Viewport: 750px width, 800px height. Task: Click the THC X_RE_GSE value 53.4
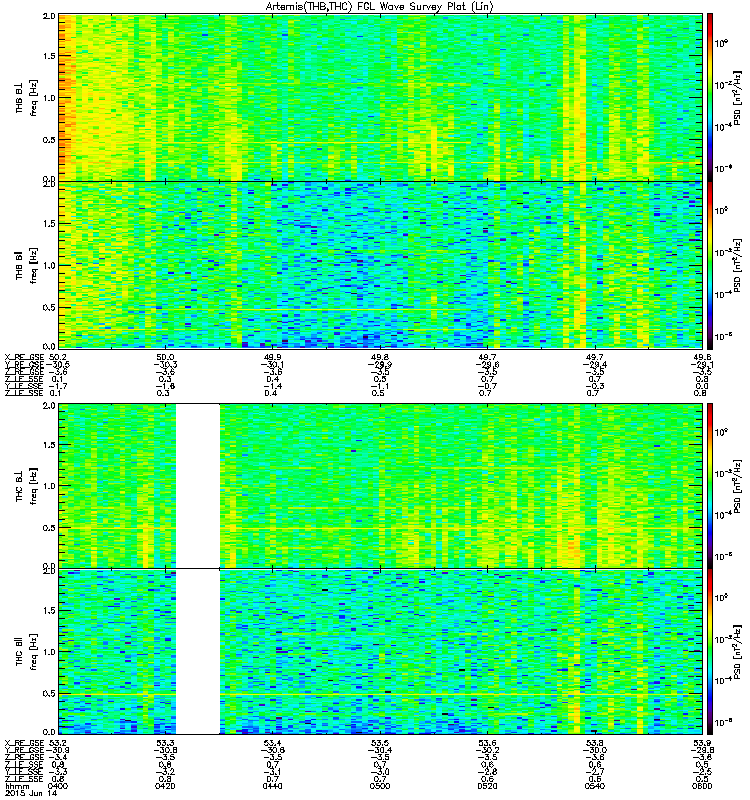click(272, 742)
